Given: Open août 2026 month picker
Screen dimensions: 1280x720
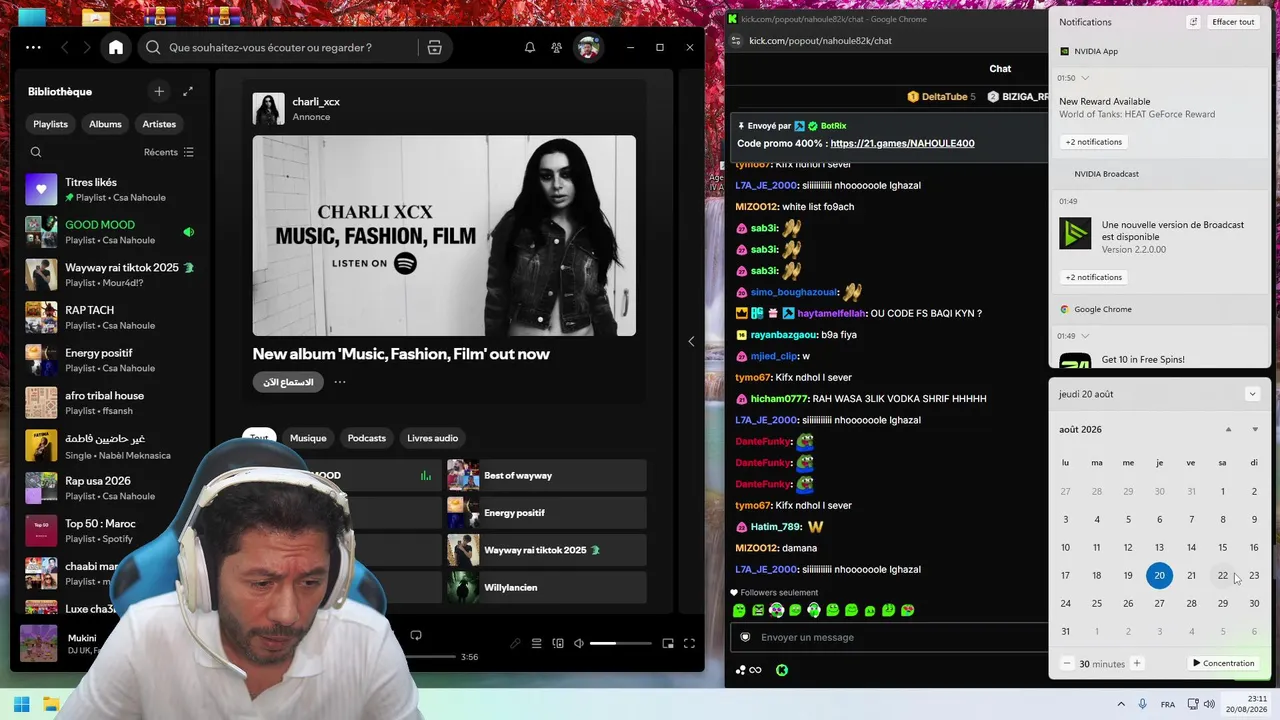Looking at the screenshot, I should 1080,429.
